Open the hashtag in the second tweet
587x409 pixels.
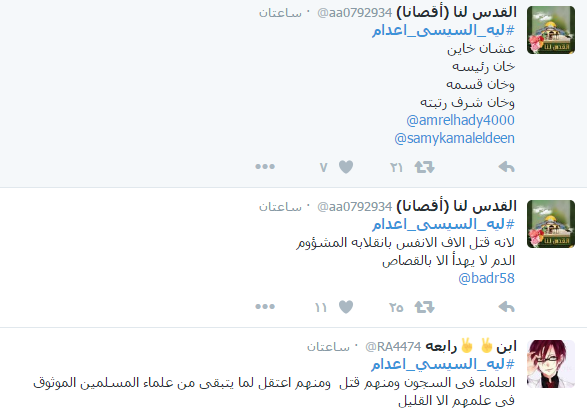click(x=443, y=225)
